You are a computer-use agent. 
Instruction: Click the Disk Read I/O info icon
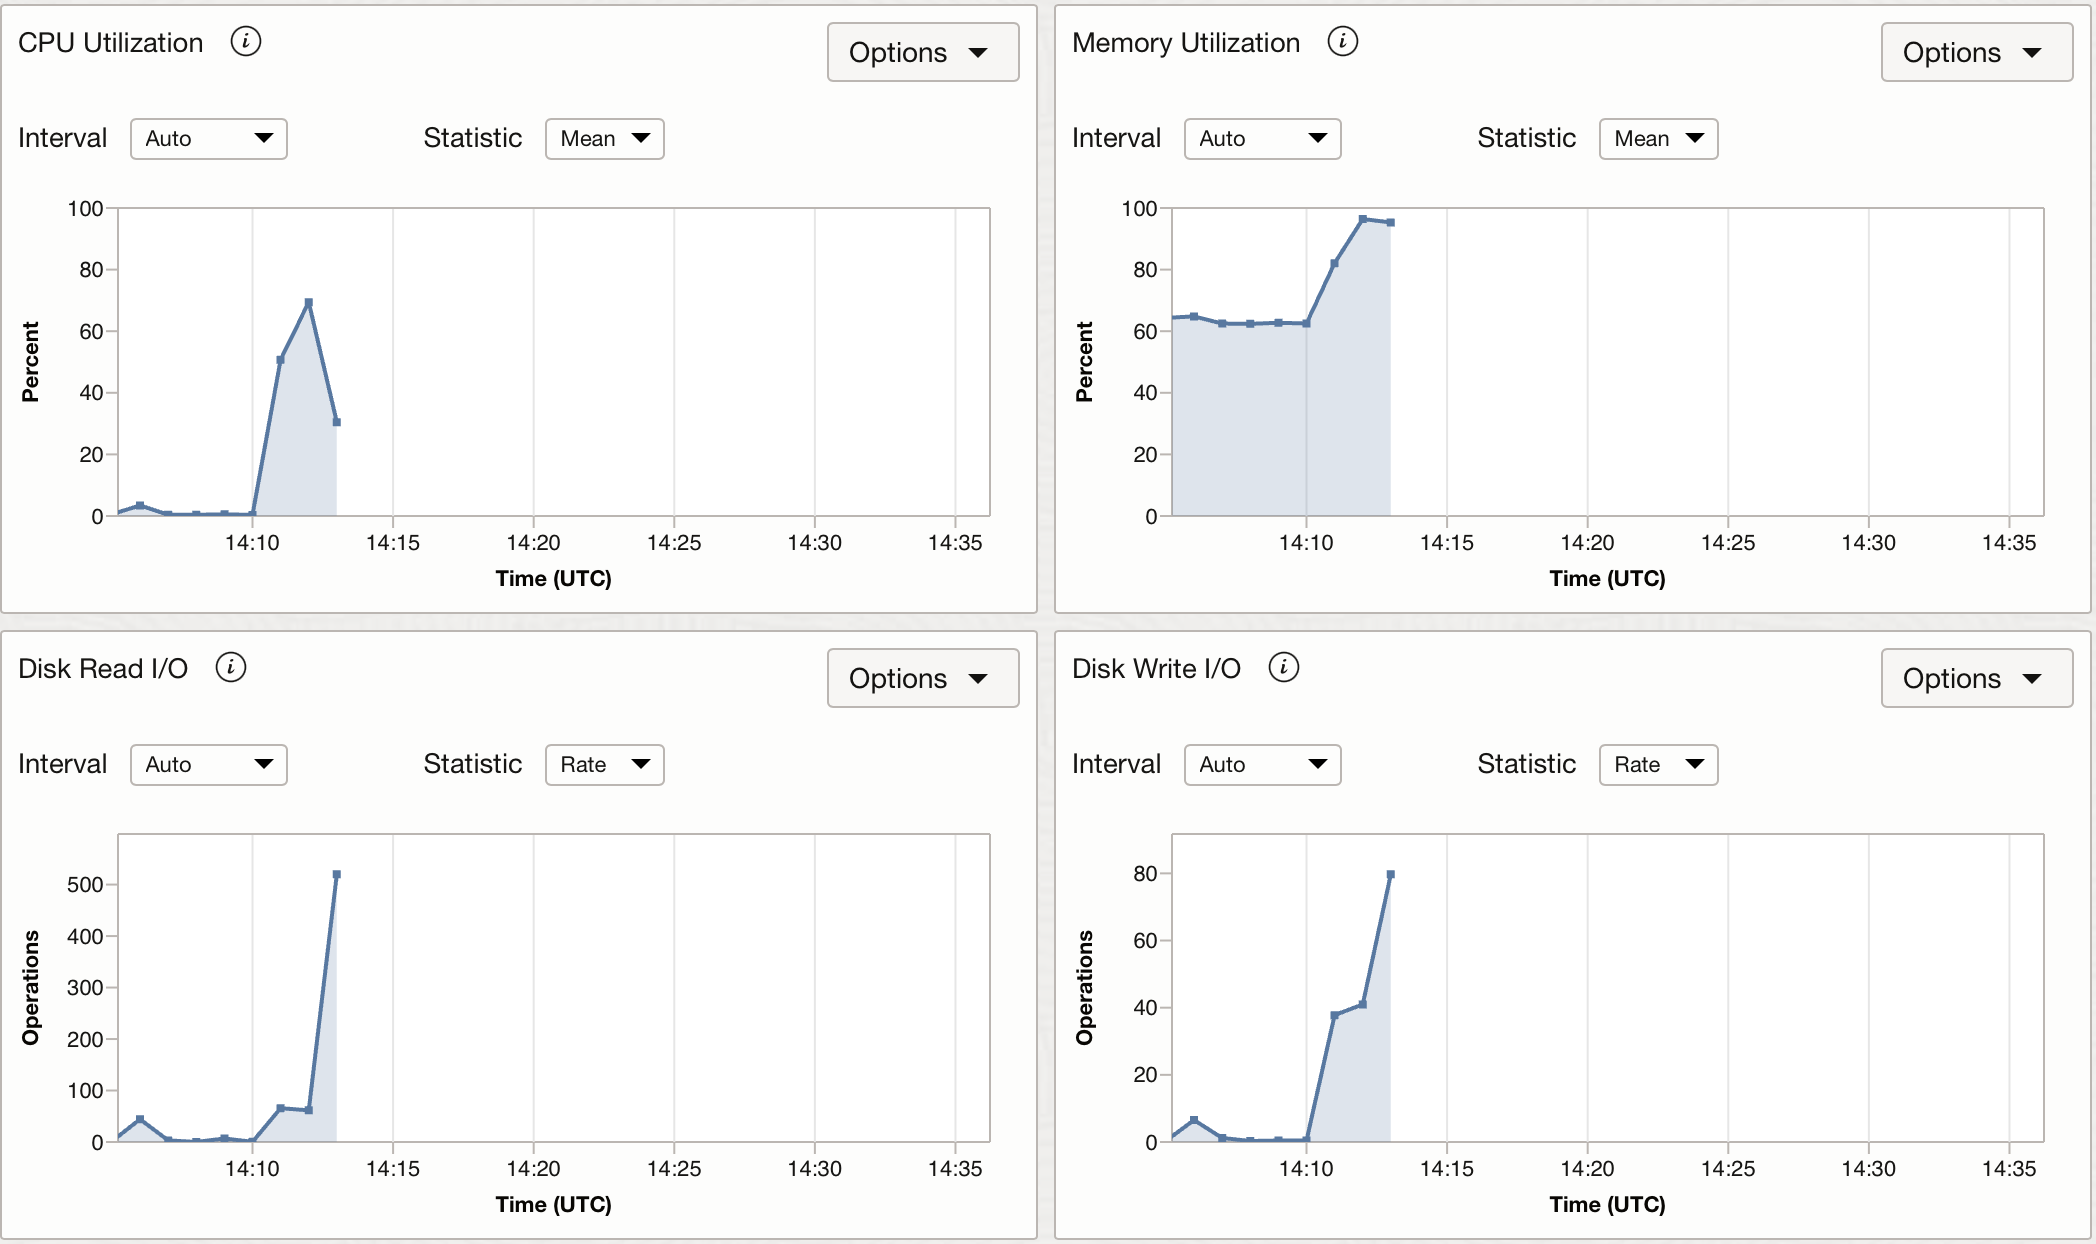point(231,668)
